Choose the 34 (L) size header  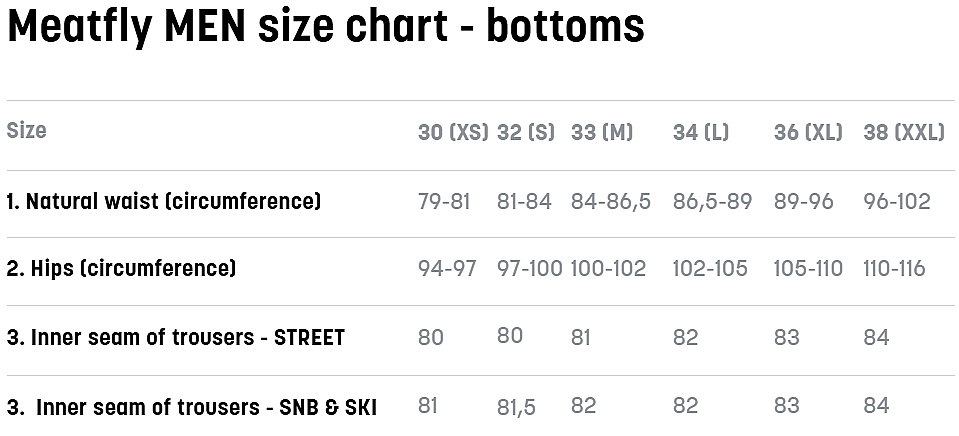pyautogui.click(x=701, y=132)
